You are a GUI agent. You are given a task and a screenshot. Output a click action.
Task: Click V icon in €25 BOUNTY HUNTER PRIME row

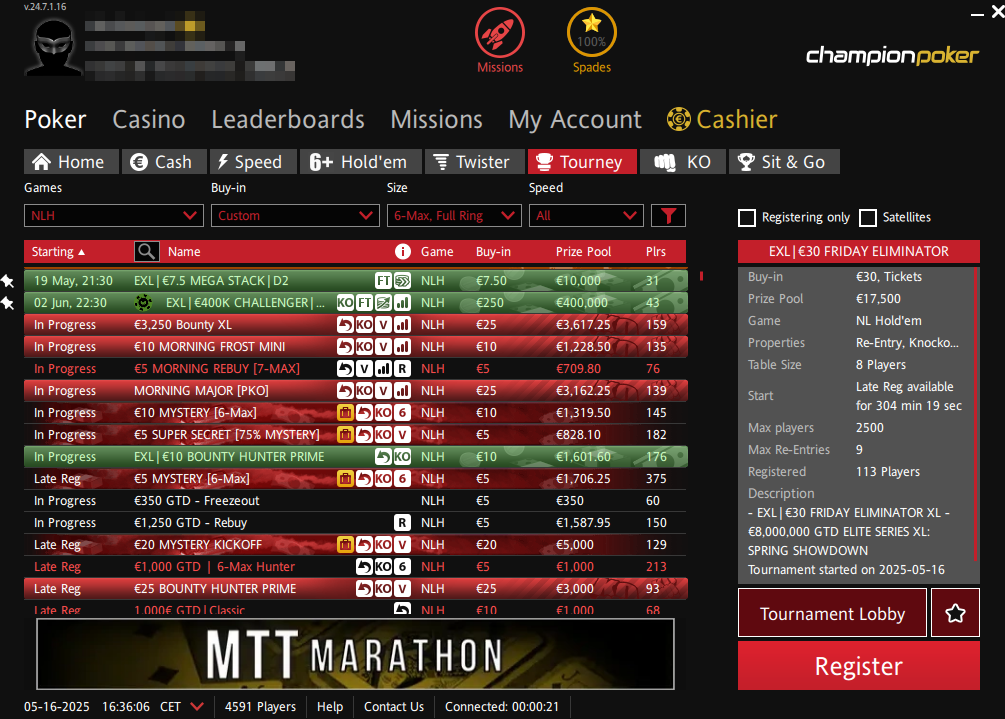coord(402,588)
